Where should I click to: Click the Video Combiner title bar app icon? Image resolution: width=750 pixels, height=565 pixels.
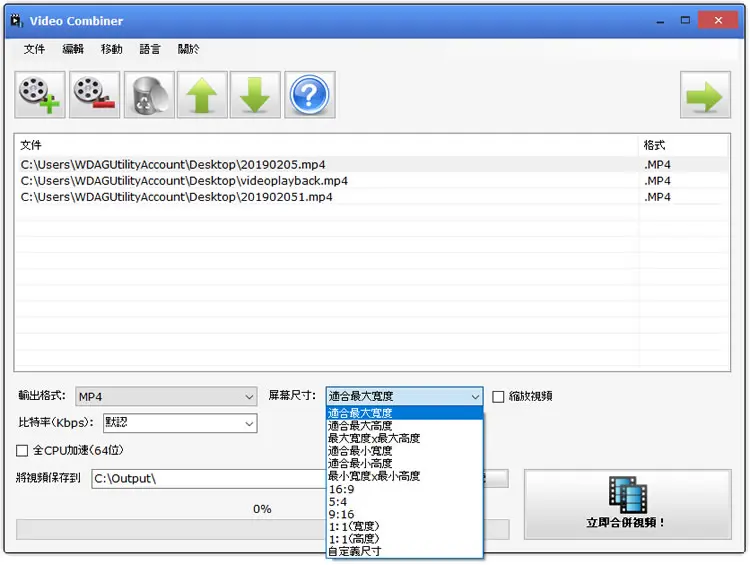(17, 21)
